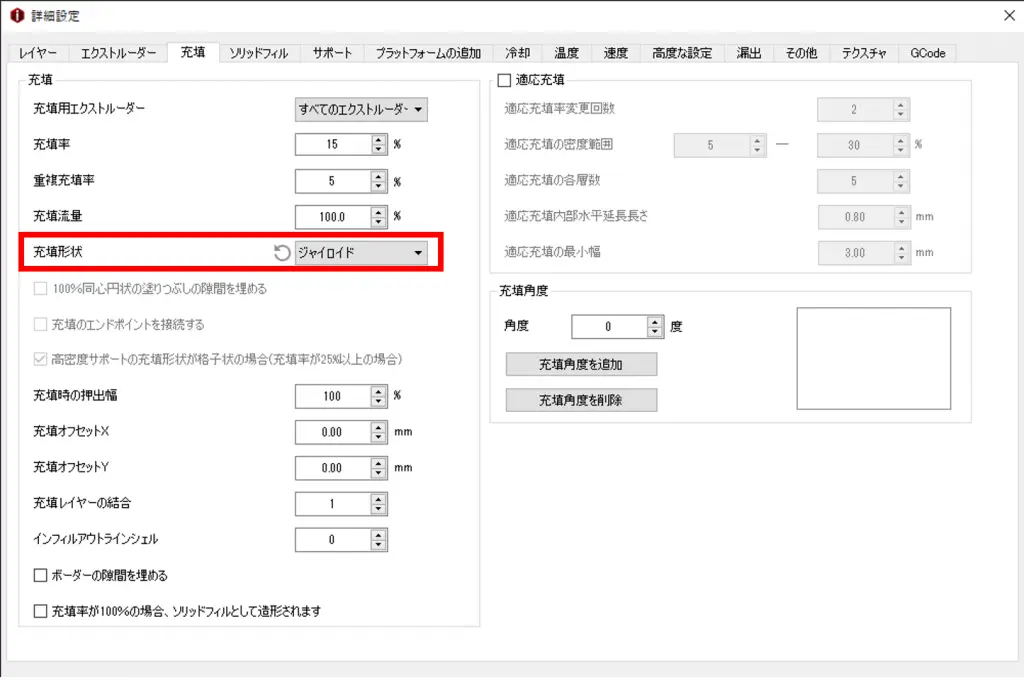The height and width of the screenshot is (680, 1024).
Task: Click the 充填角度を削除 button
Action: tap(581, 400)
